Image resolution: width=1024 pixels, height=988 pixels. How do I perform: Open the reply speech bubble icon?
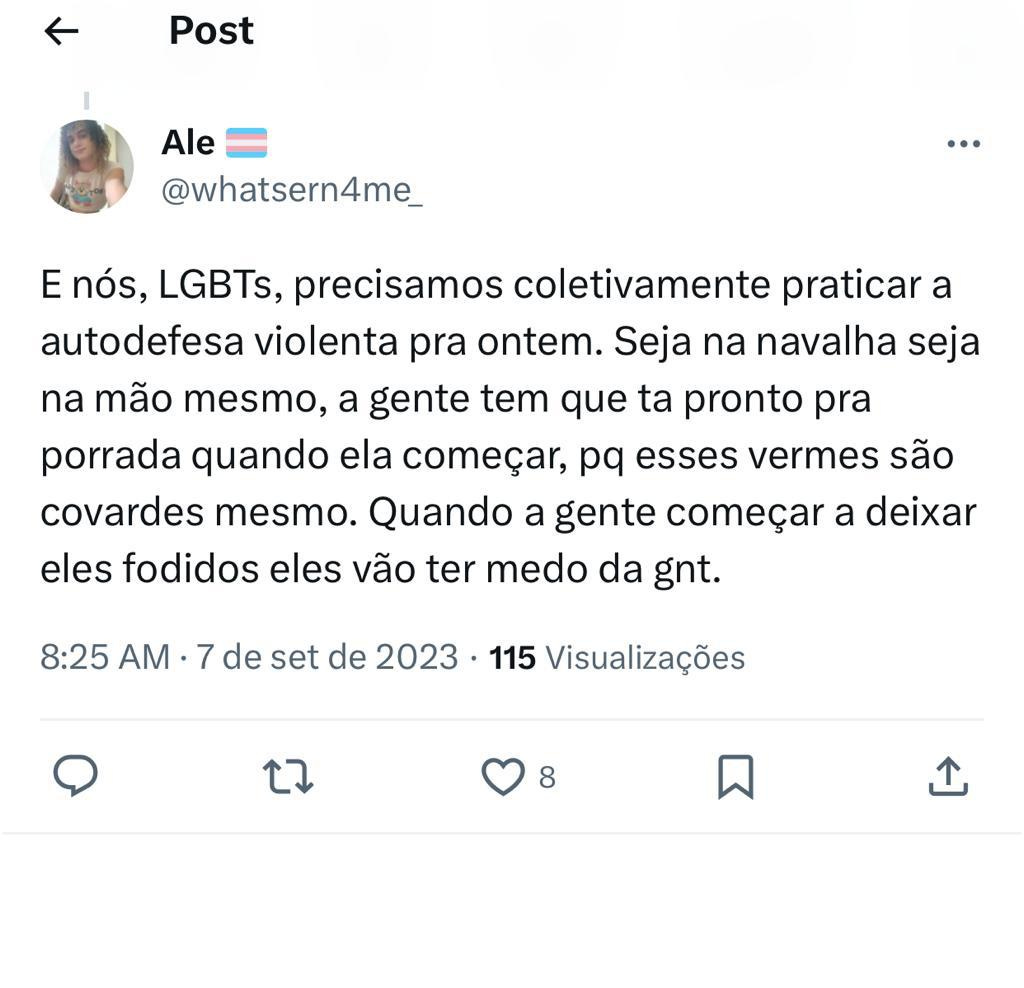[75, 775]
